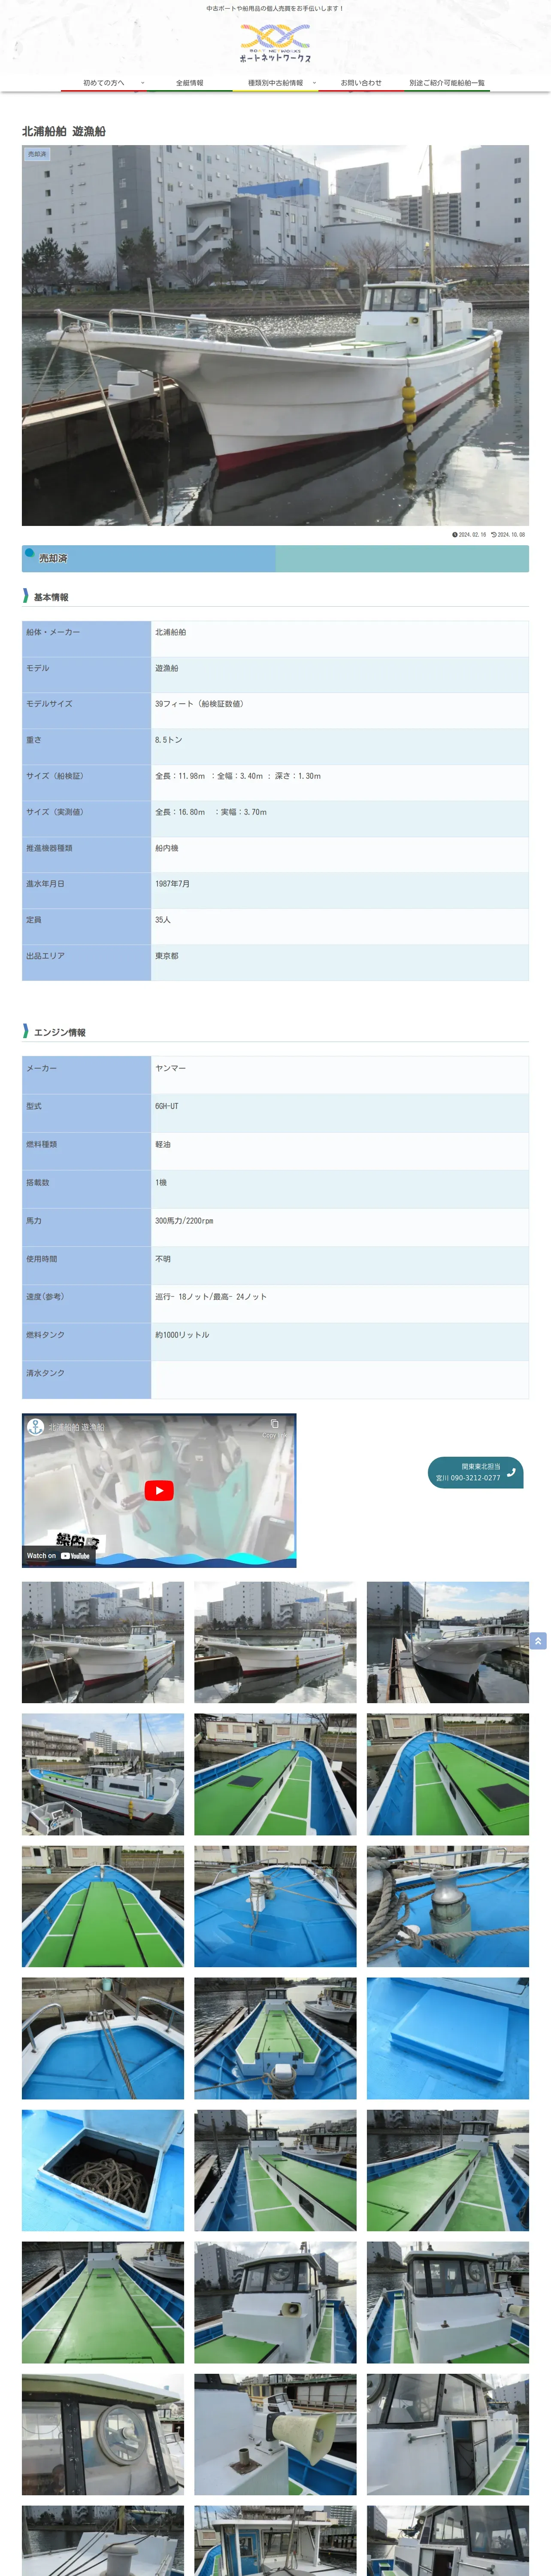Open the video title 北浦船舶 遊漁船

[77, 1427]
